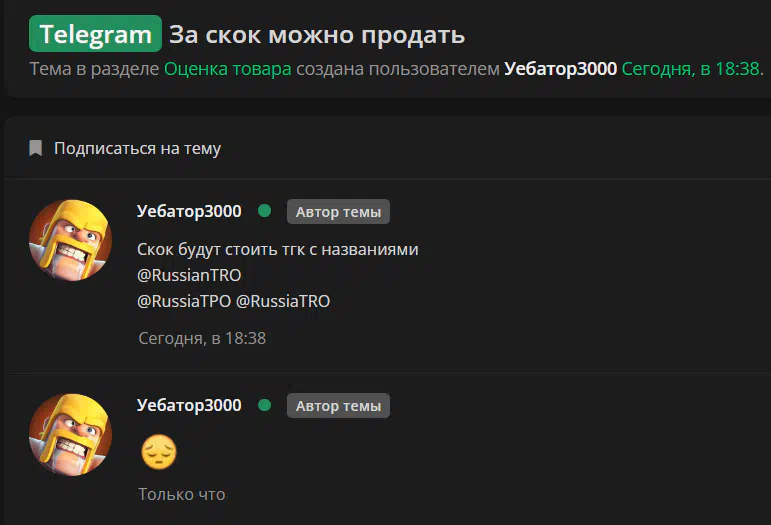Open the Только что timestamp link
Viewport: 771px width, 525px height.
click(x=182, y=495)
